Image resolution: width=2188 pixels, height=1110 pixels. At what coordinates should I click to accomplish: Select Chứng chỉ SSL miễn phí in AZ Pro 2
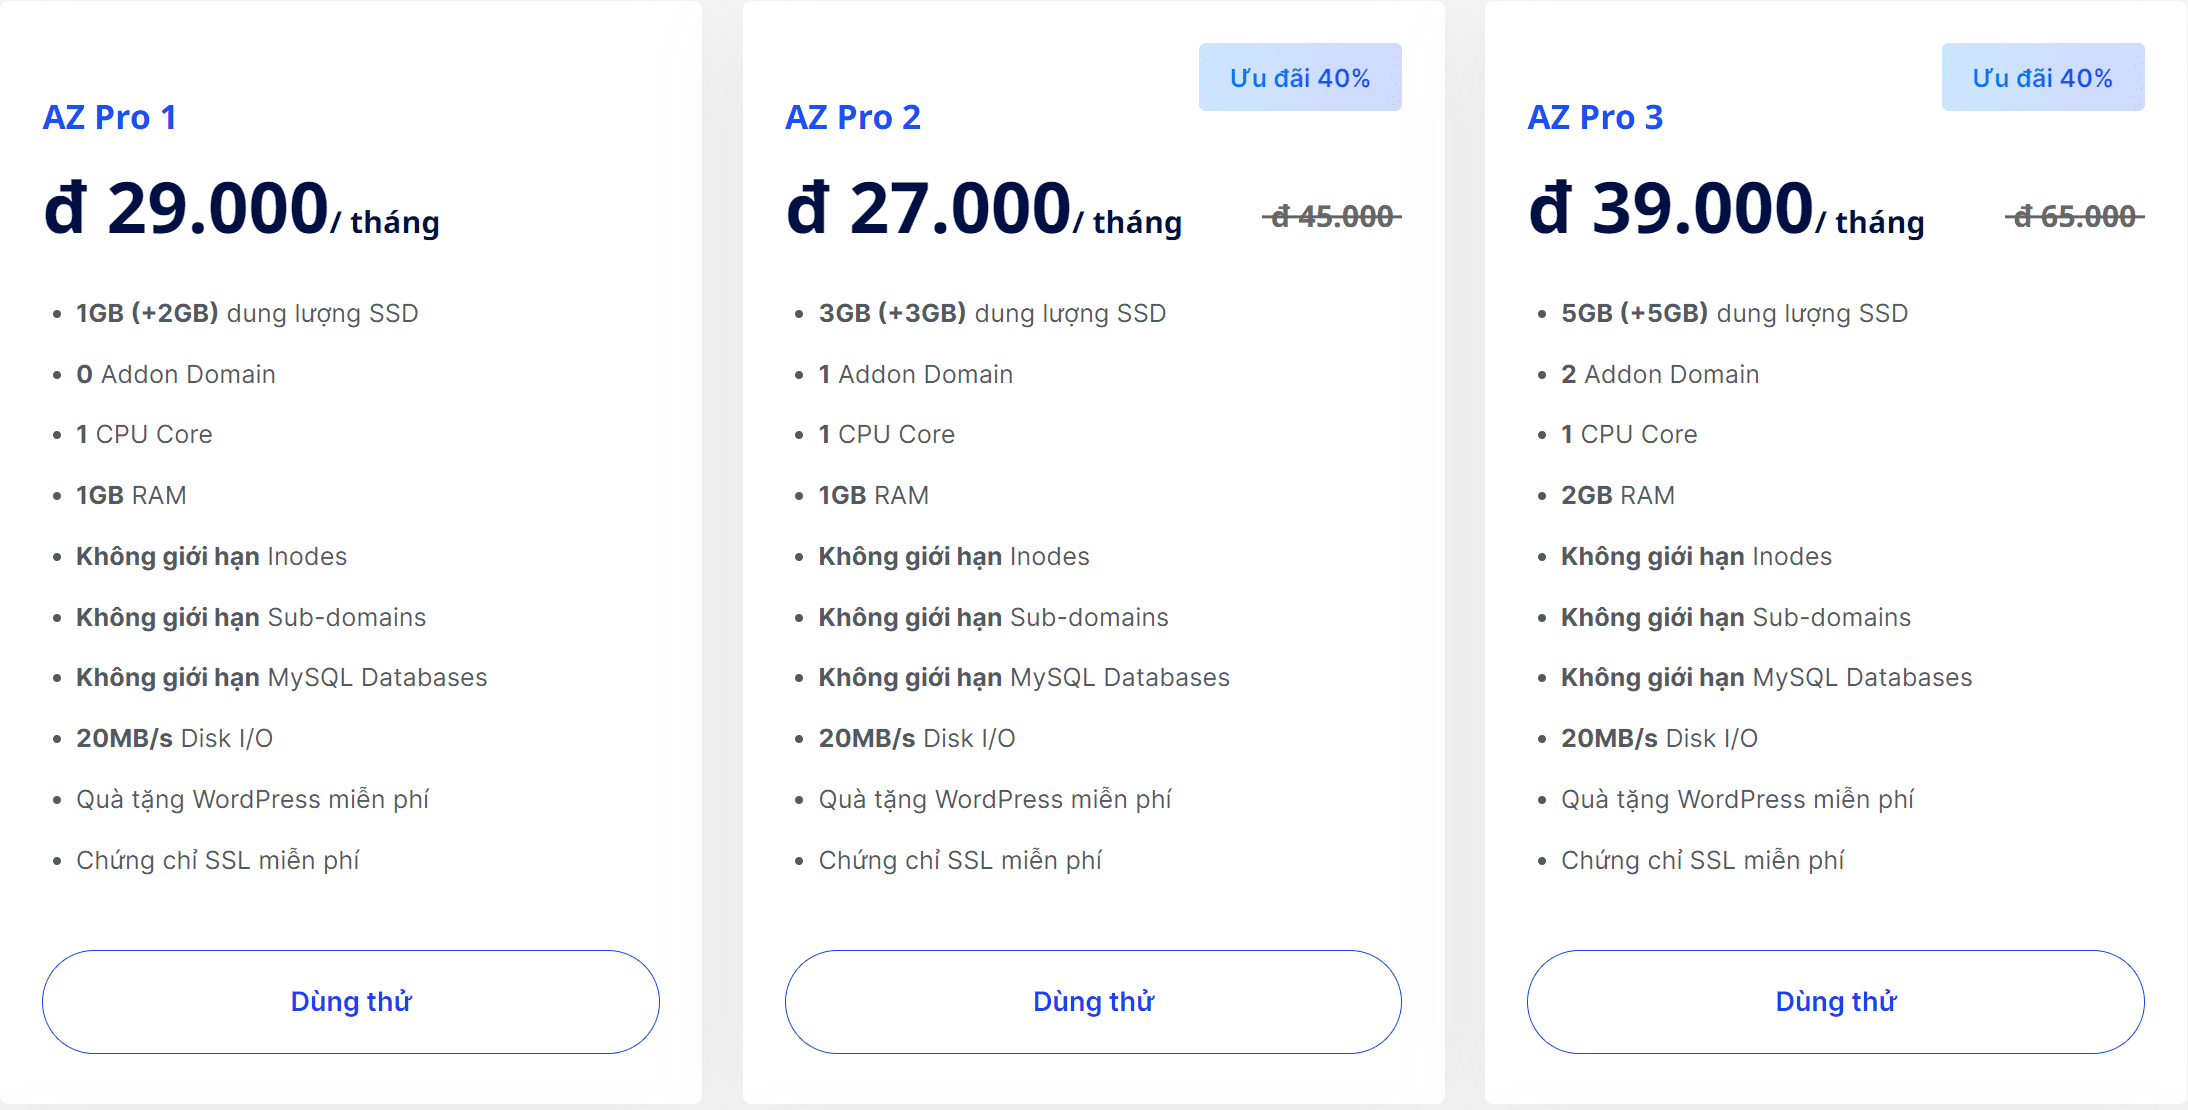click(960, 860)
